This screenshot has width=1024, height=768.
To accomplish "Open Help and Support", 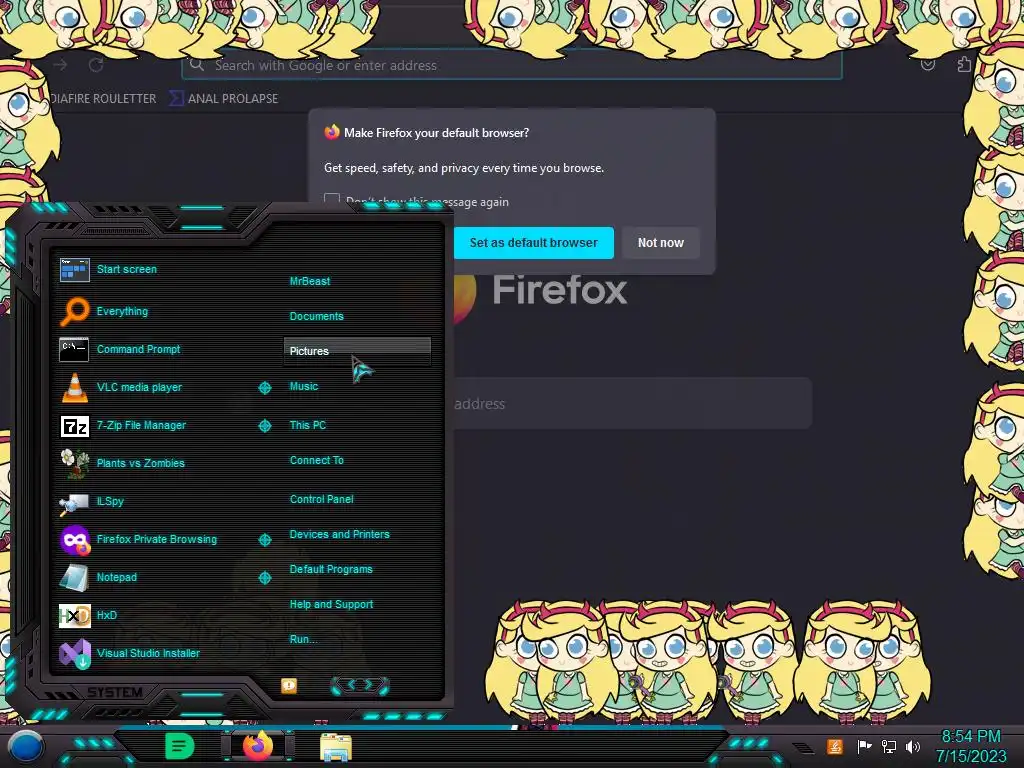I will pos(331,605).
